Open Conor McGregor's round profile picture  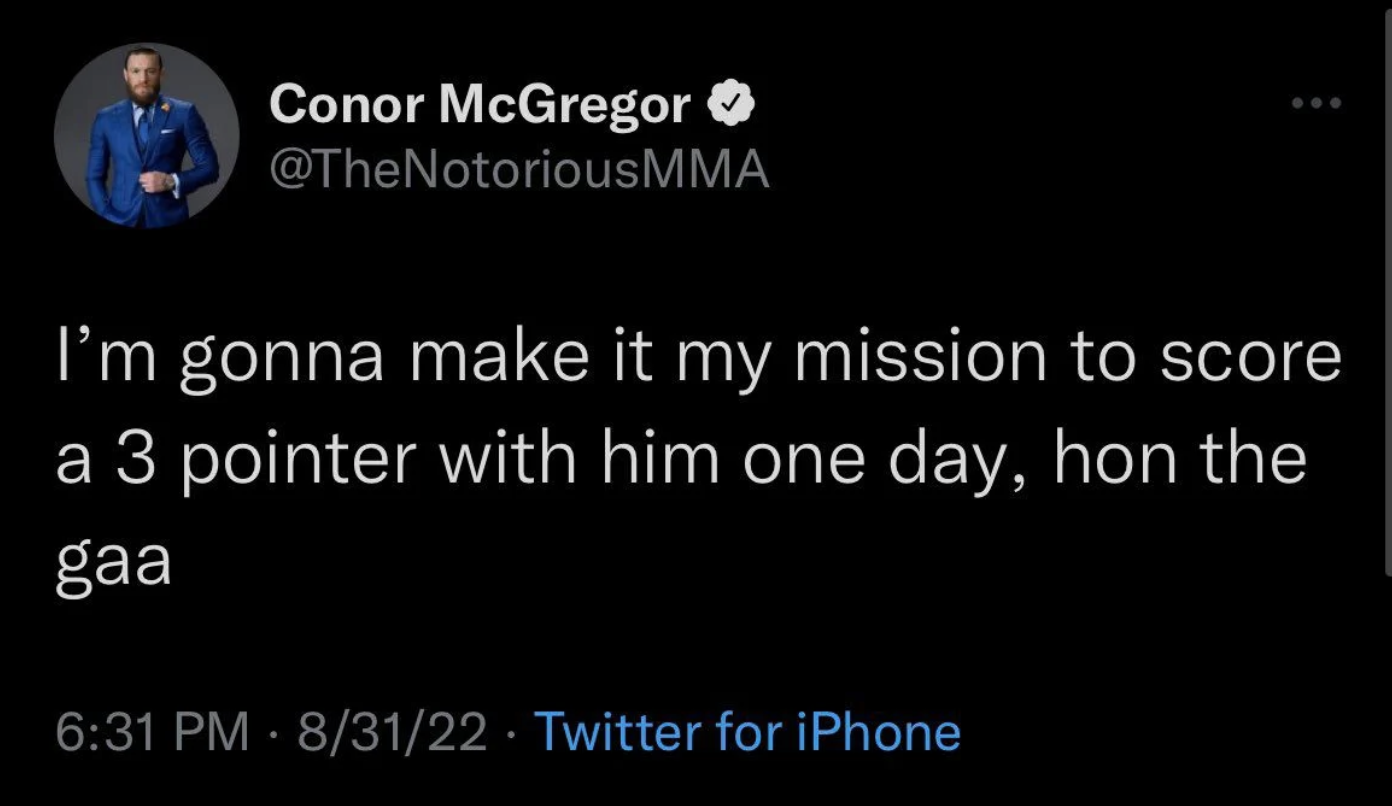point(147,136)
